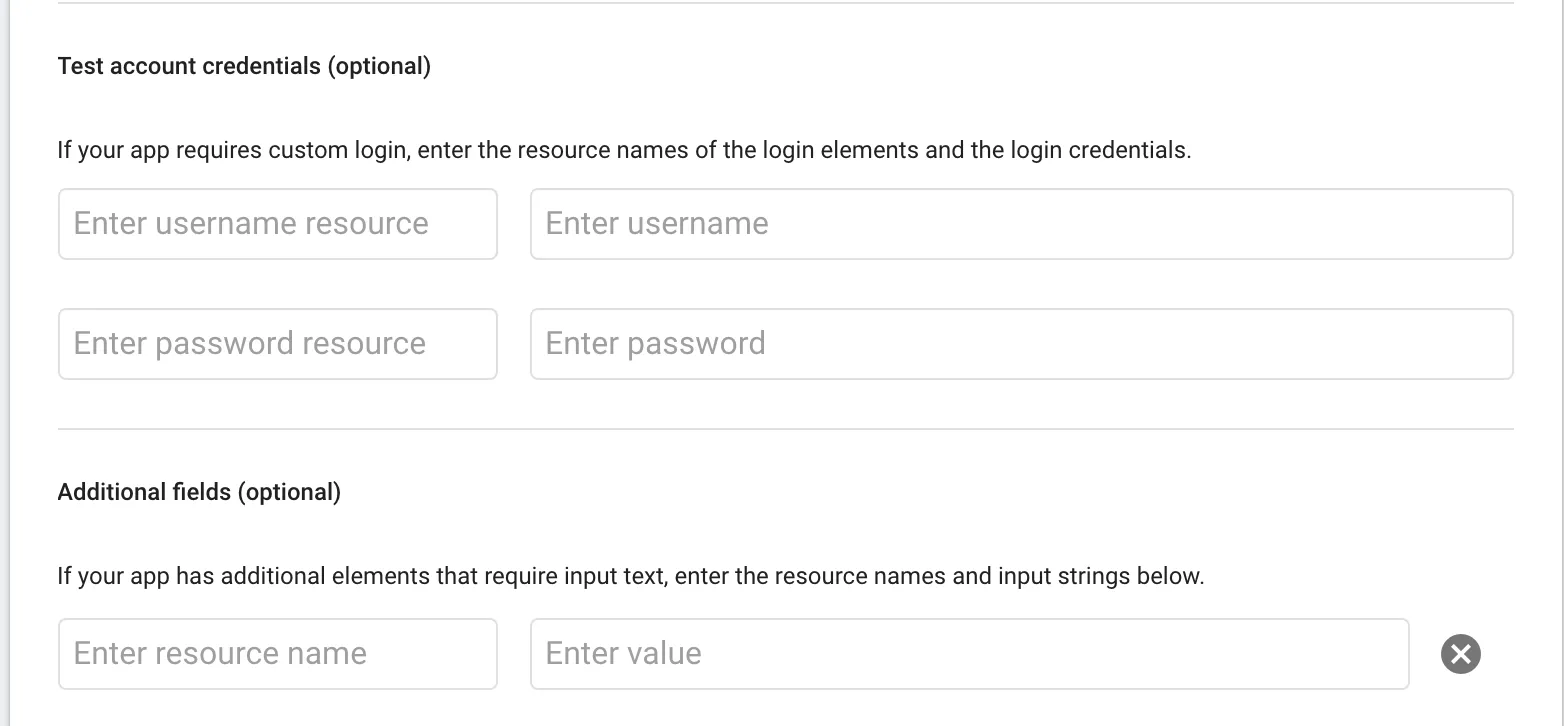Click "(optional)" beside Test account credentials

(379, 67)
